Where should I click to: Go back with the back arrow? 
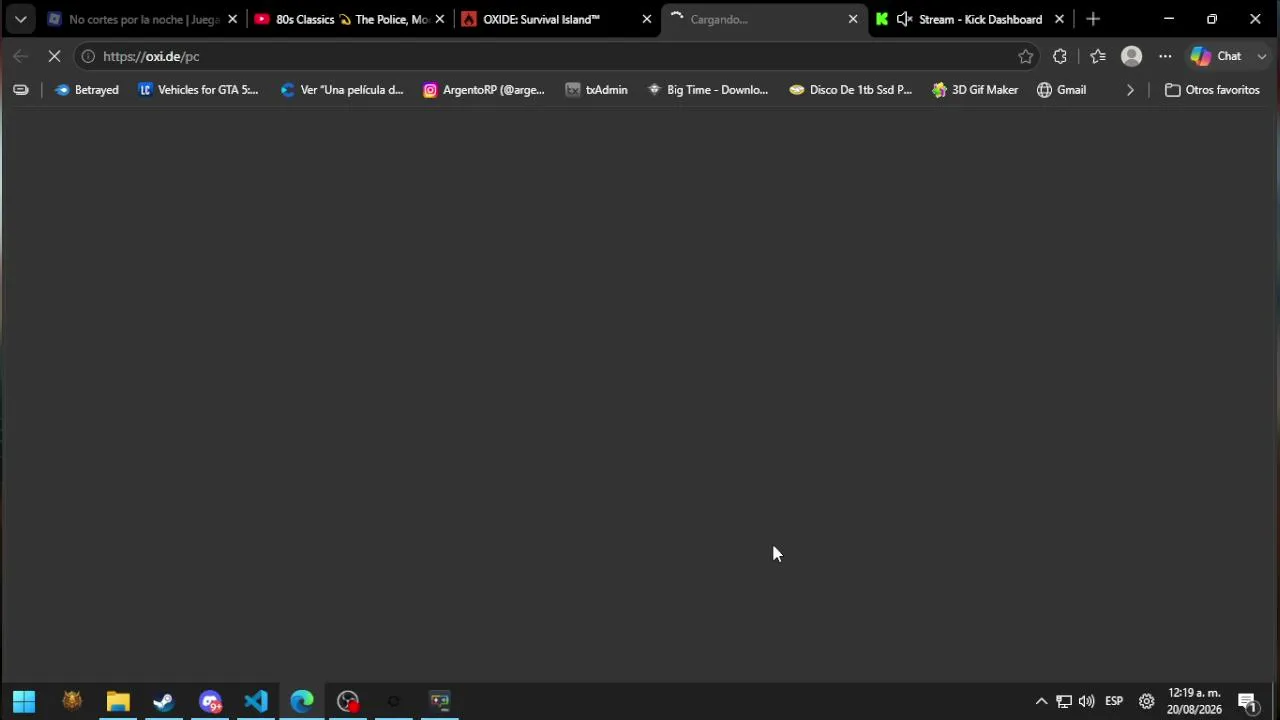[x=20, y=56]
